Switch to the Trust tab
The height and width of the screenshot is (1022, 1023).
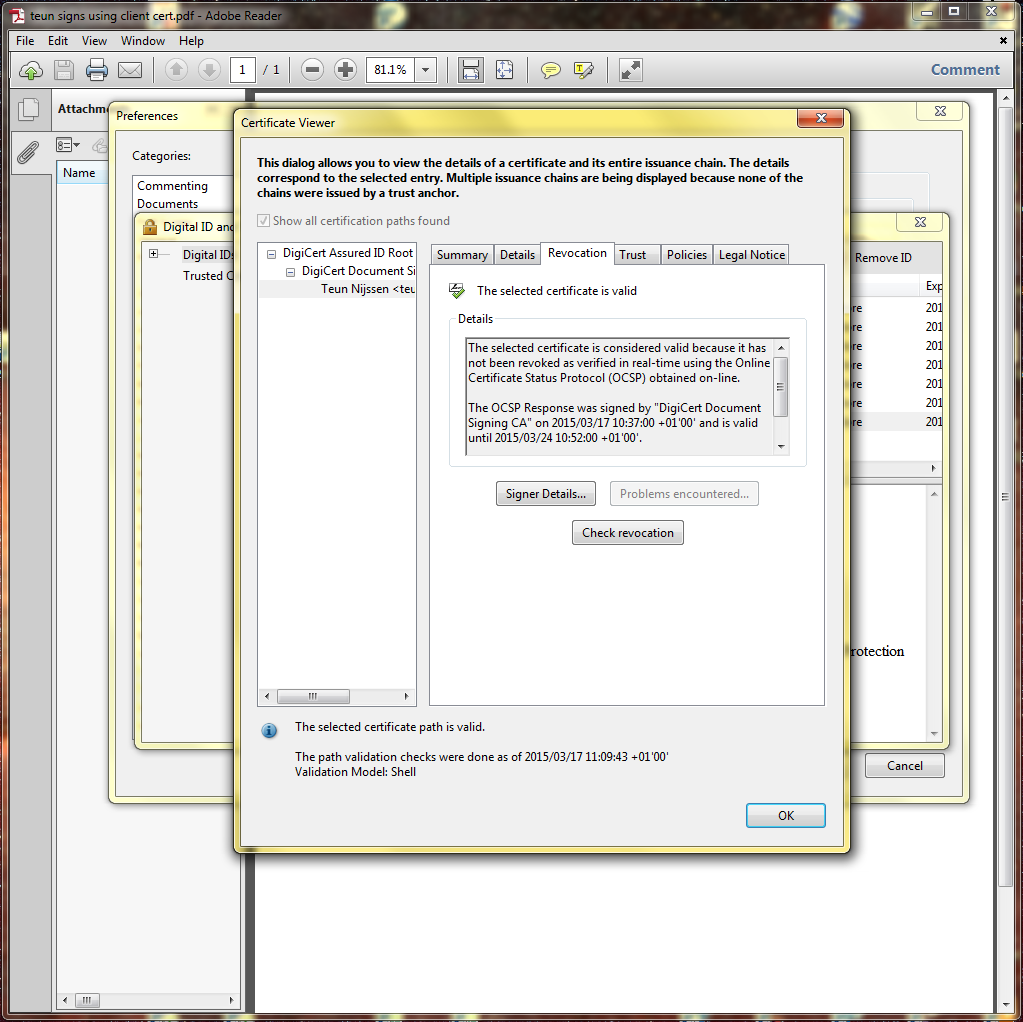pos(633,255)
